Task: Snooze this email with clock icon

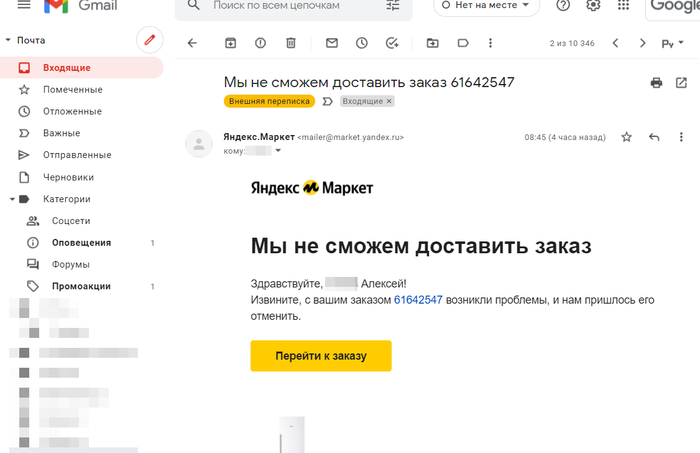Action: coord(362,43)
